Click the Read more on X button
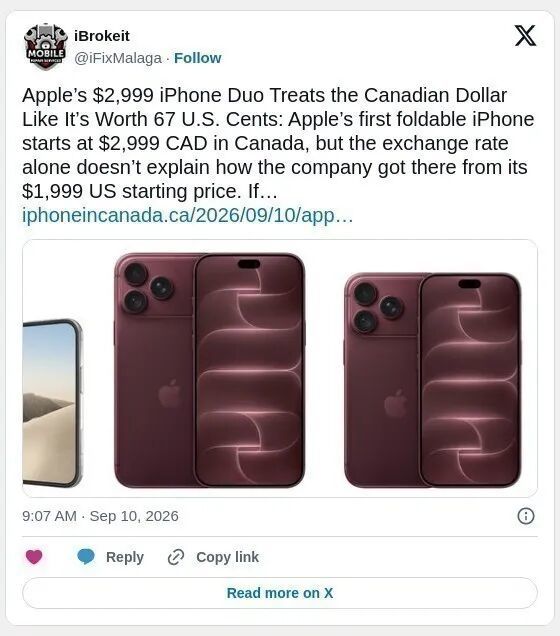 (280, 593)
